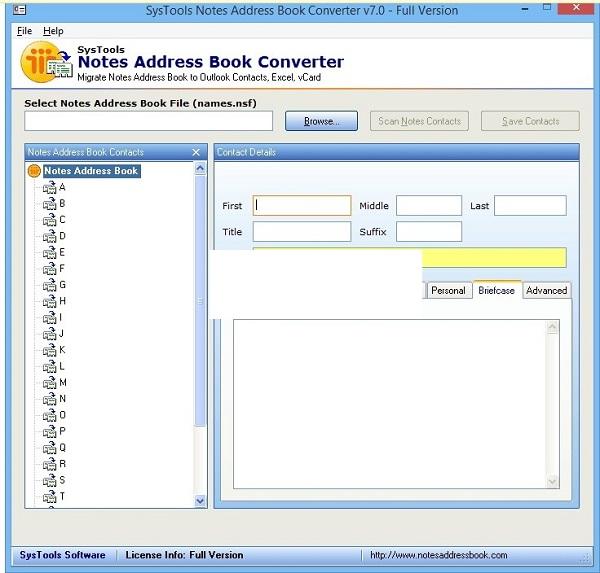Viewport: 600px width, 573px height.
Task: Select the Notes Address Book tree root
Action: click(x=91, y=171)
